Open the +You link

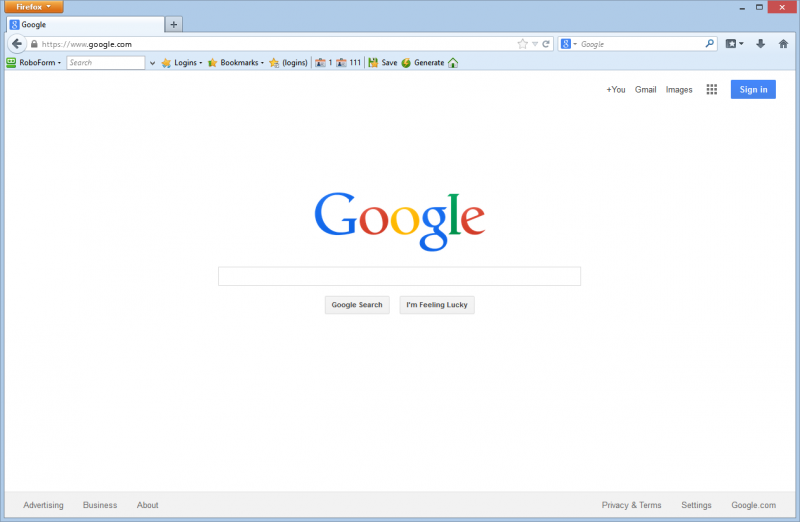(x=615, y=90)
